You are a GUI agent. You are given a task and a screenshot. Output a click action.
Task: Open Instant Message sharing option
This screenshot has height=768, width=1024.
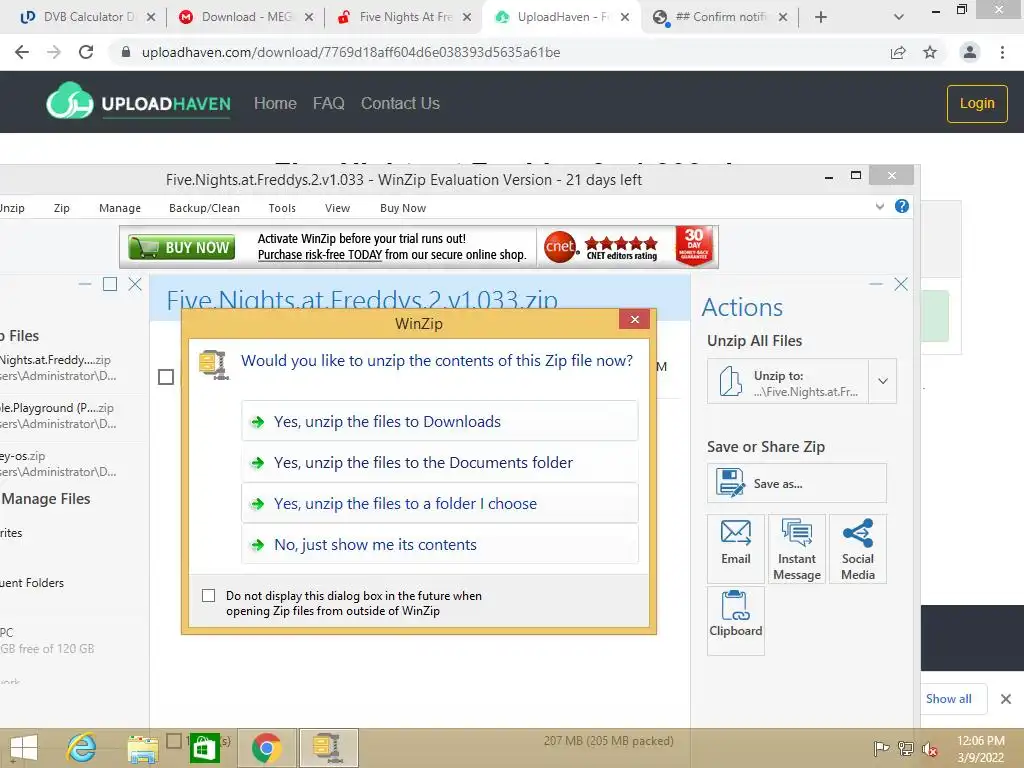797,548
